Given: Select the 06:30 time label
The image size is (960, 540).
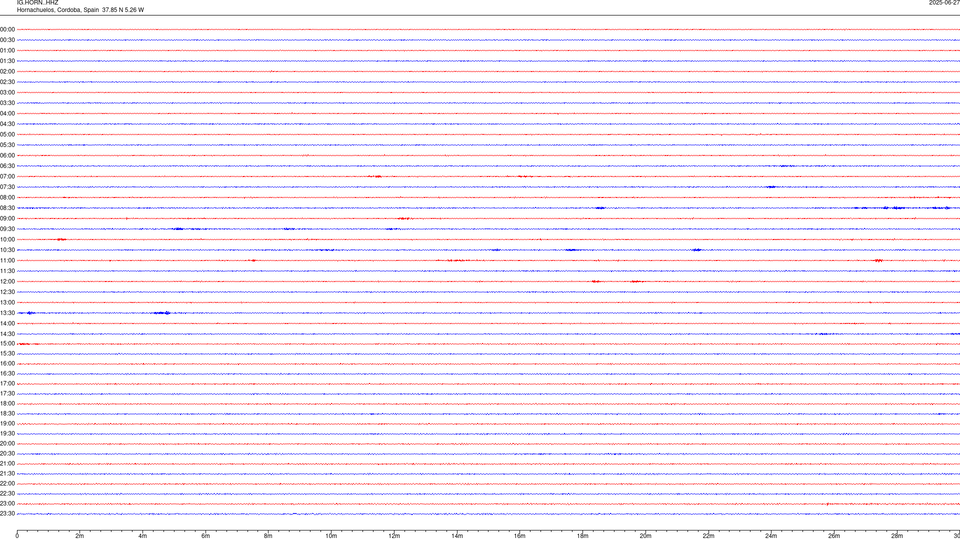Looking at the screenshot, I should 7,166.
